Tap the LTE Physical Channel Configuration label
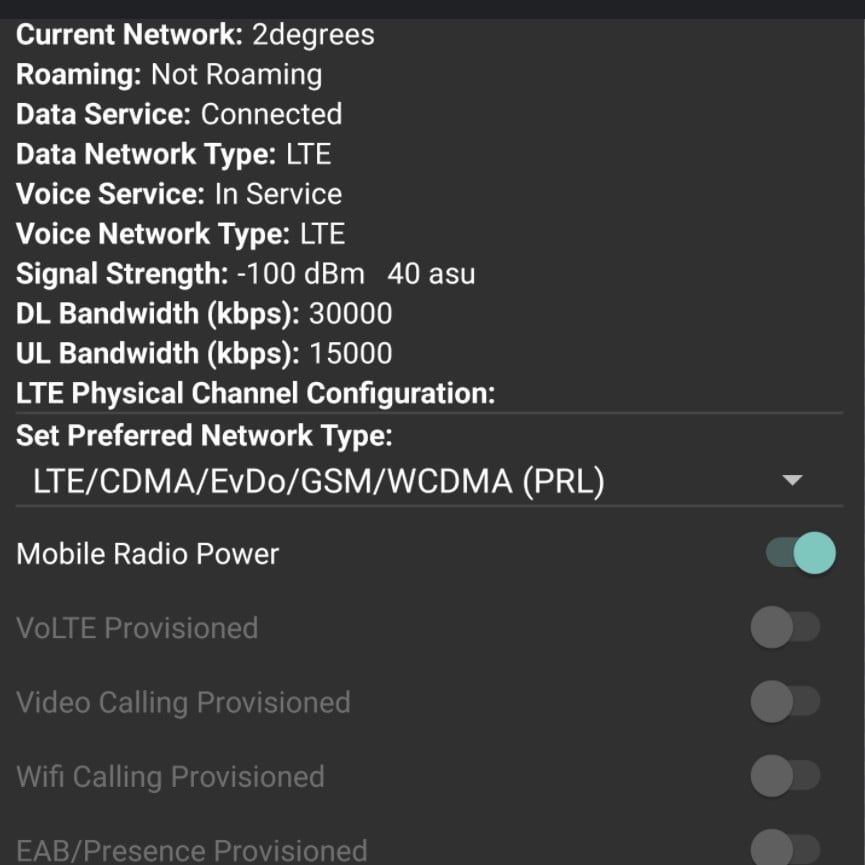The image size is (865, 865). coord(255,394)
